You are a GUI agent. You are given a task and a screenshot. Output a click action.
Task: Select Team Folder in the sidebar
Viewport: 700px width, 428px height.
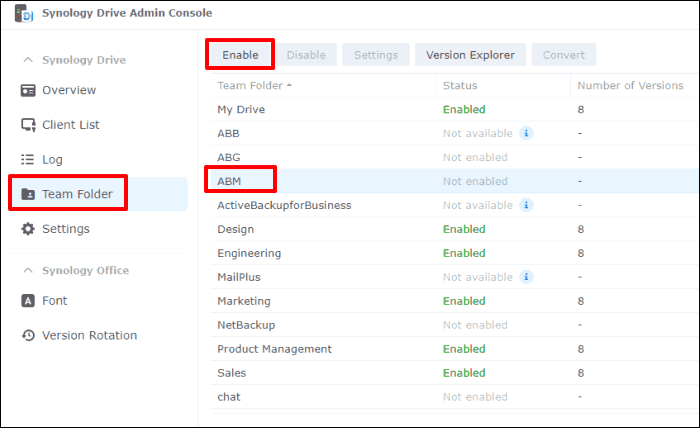click(x=76, y=194)
